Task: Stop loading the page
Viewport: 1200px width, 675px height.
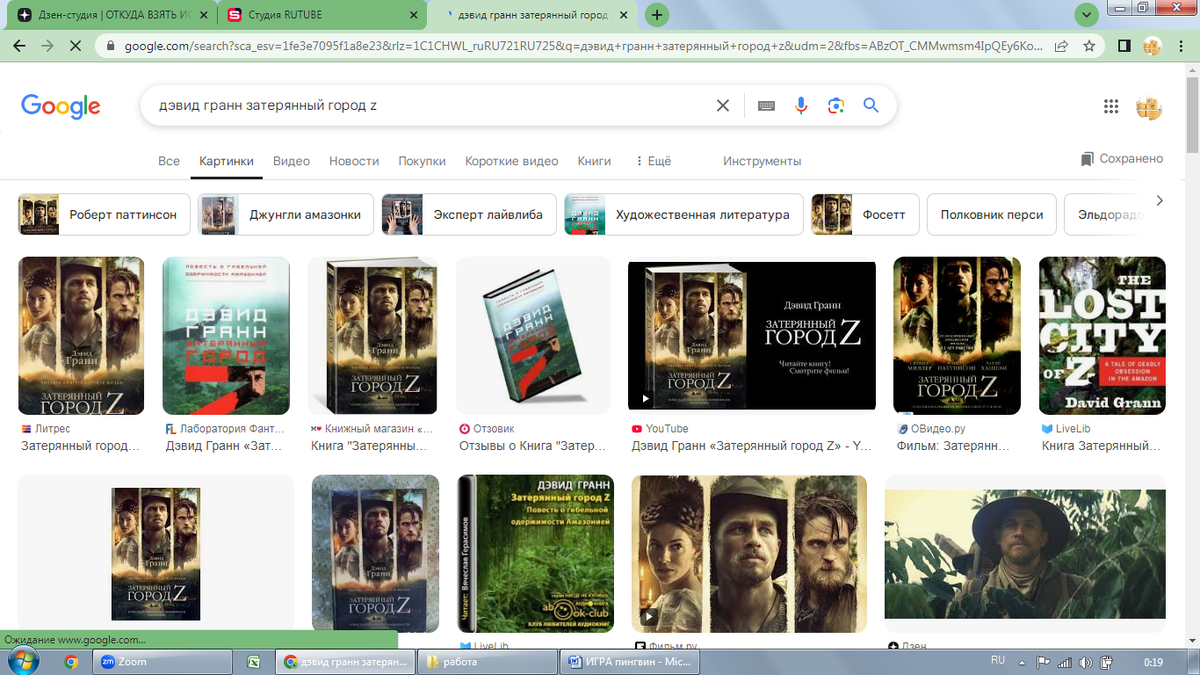Action: click(75, 46)
